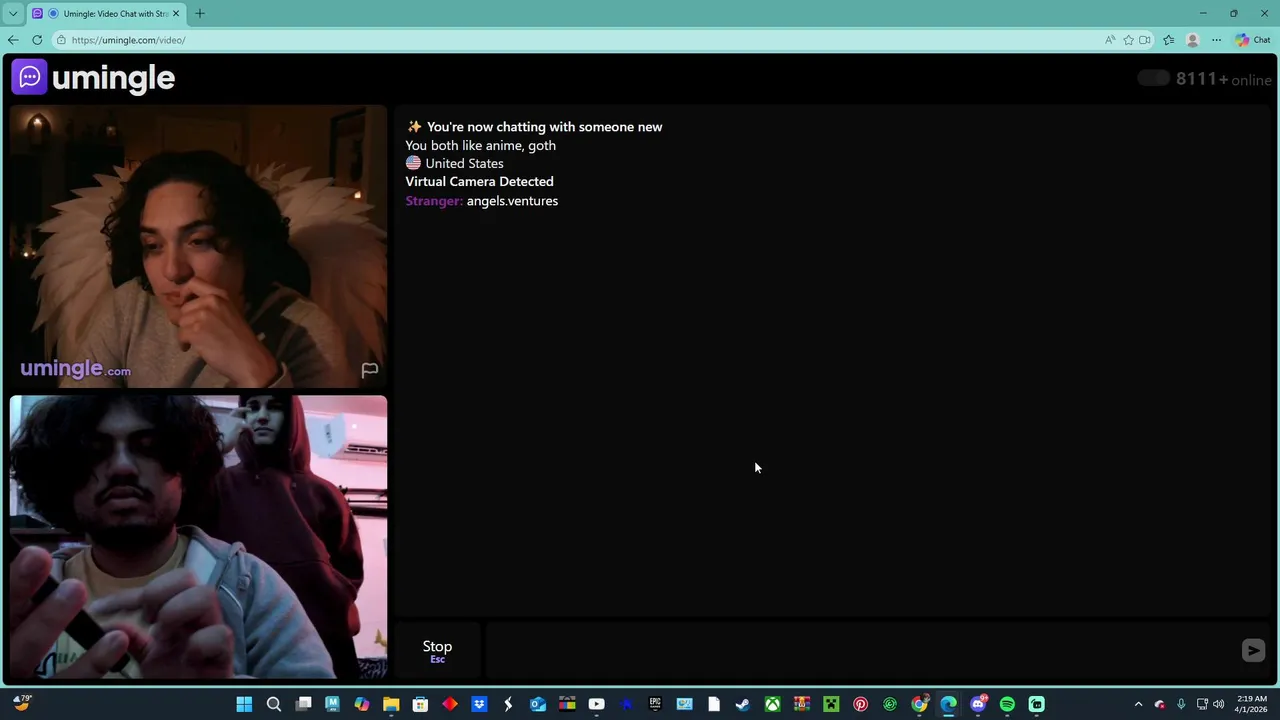Open browser Settings and more menu

[x=1216, y=40]
